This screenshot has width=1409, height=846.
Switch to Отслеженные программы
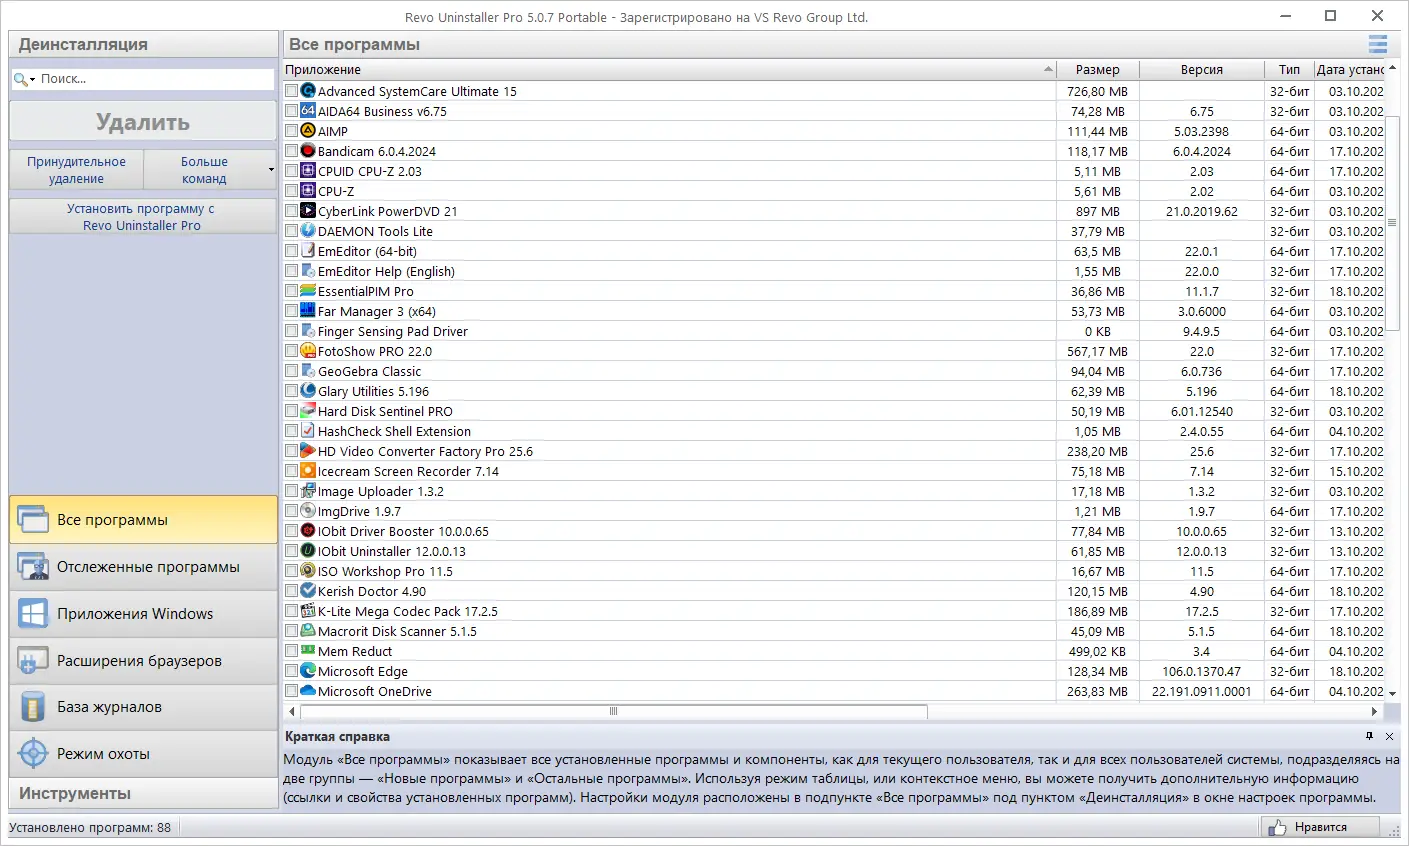143,567
